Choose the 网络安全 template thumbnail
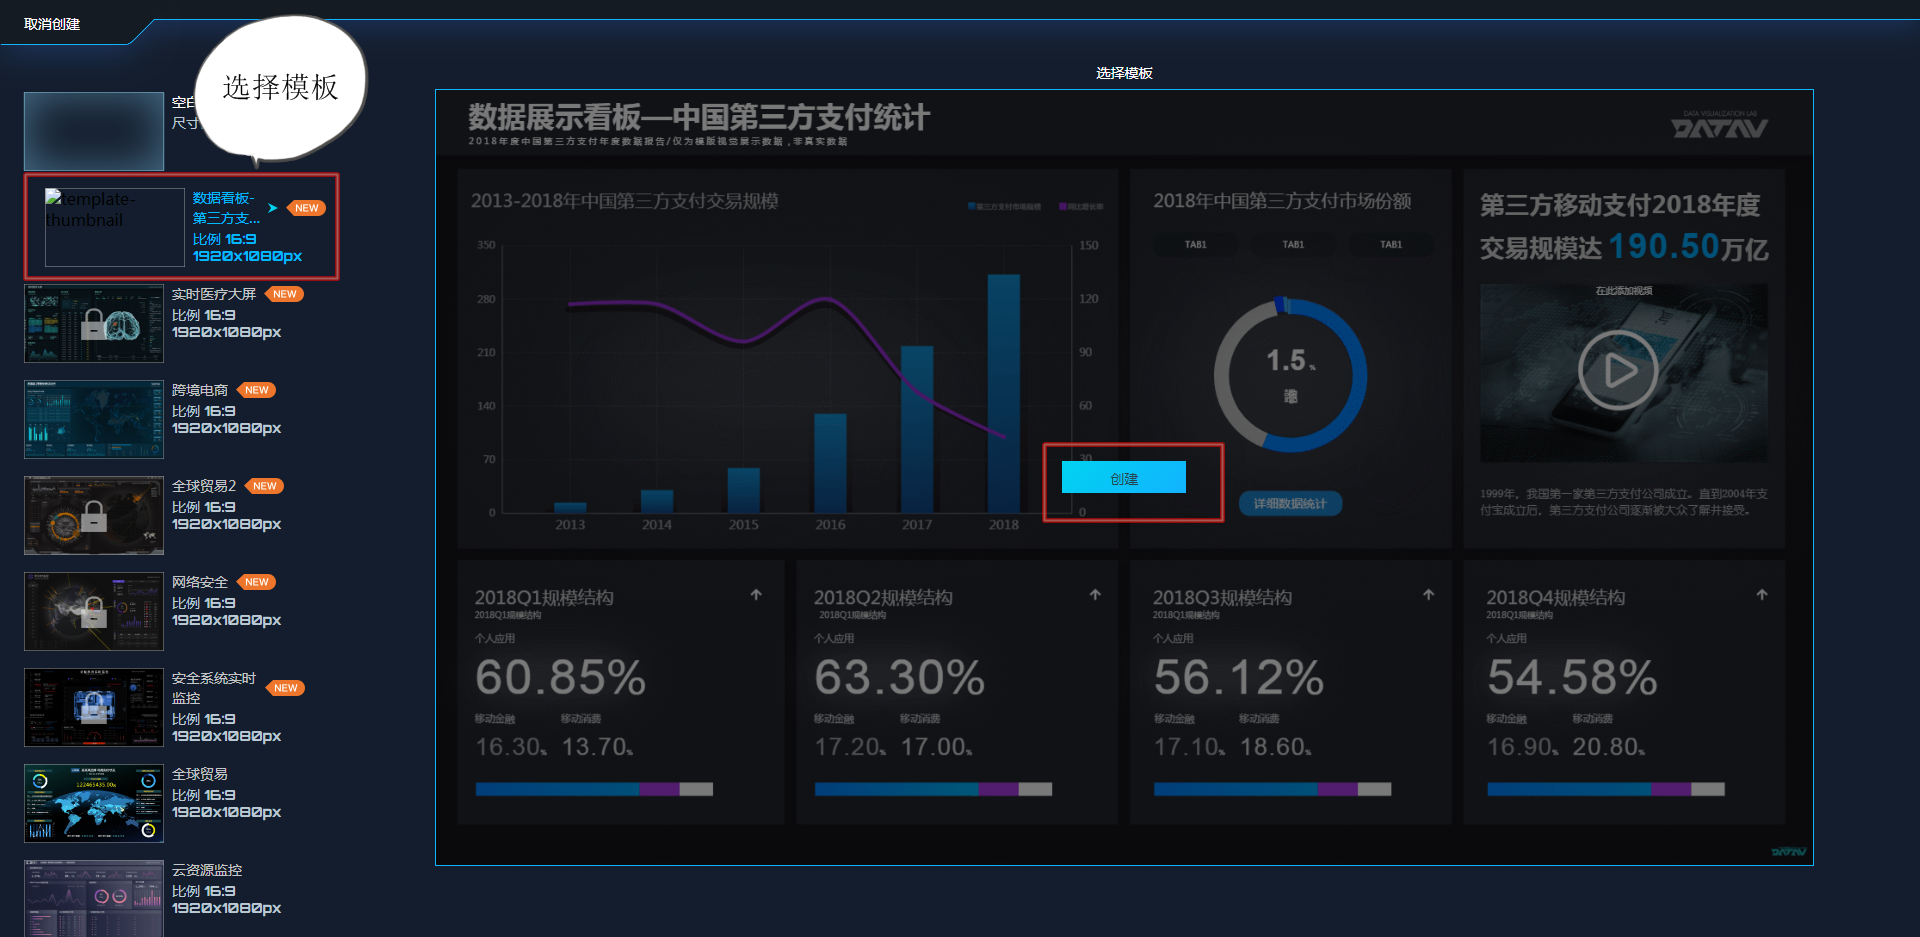Image resolution: width=1920 pixels, height=937 pixels. point(94,611)
